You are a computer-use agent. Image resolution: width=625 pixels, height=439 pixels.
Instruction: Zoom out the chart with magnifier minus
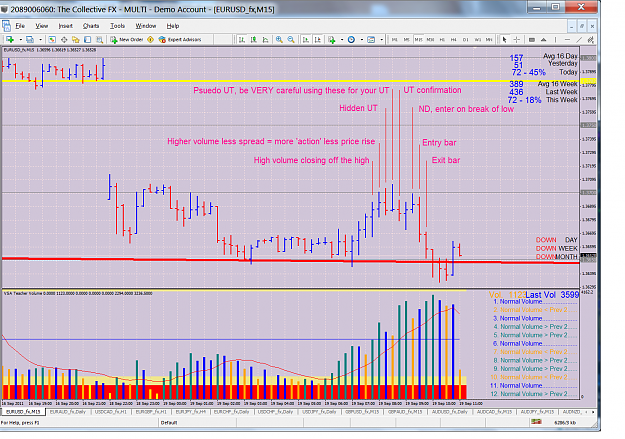point(291,39)
